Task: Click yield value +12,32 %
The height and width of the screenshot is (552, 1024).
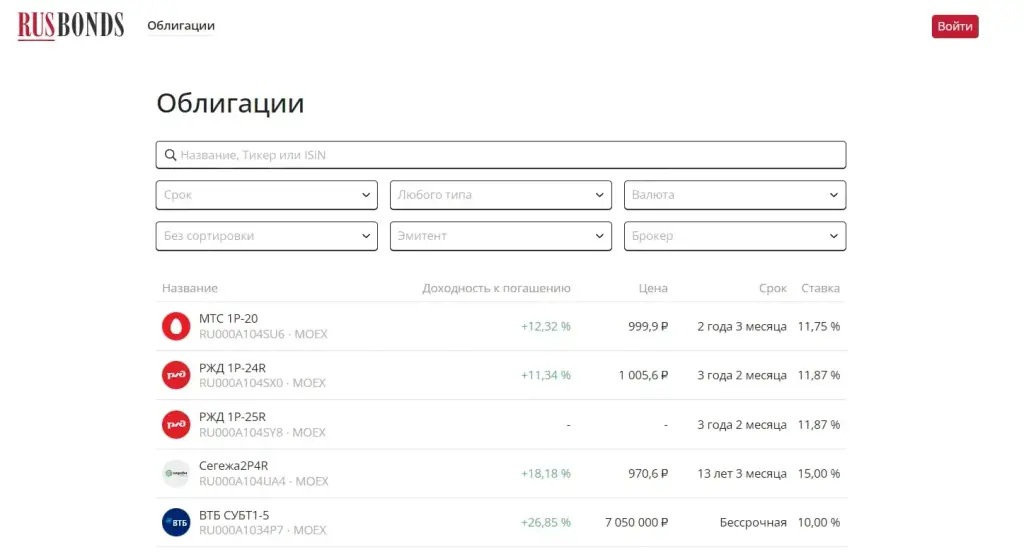Action: 546,326
